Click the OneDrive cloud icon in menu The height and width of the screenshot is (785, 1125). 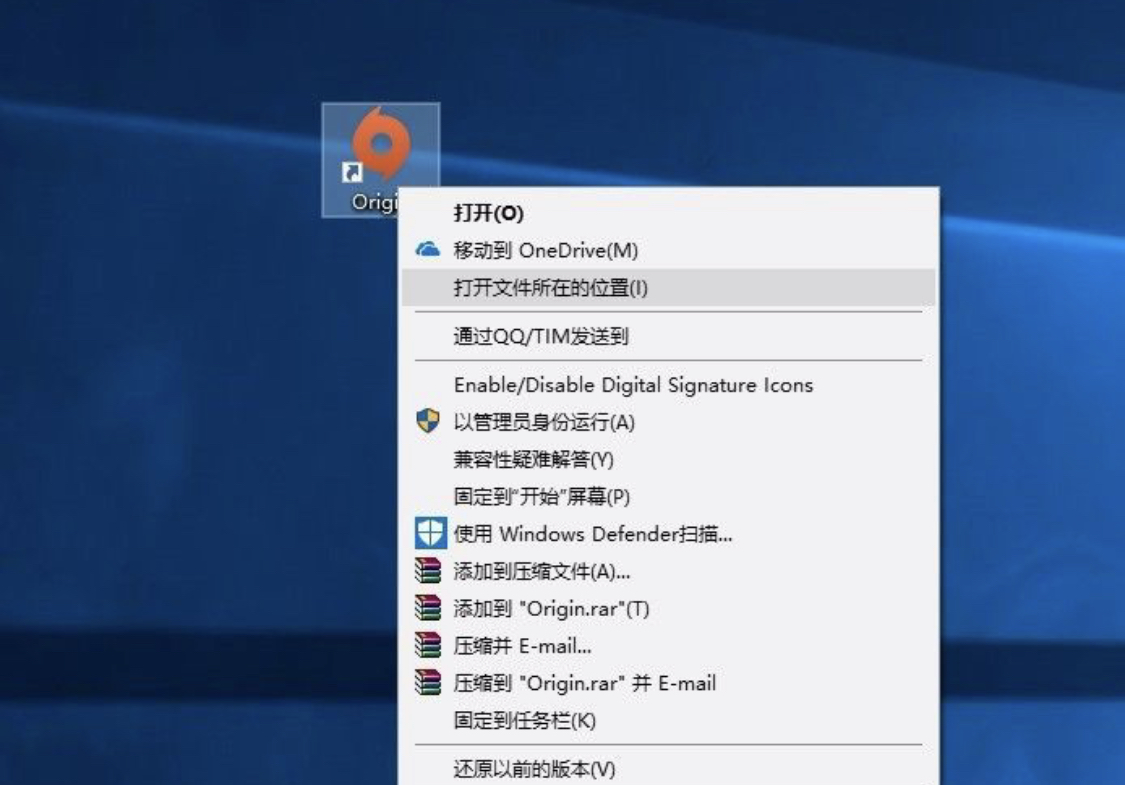tap(428, 250)
